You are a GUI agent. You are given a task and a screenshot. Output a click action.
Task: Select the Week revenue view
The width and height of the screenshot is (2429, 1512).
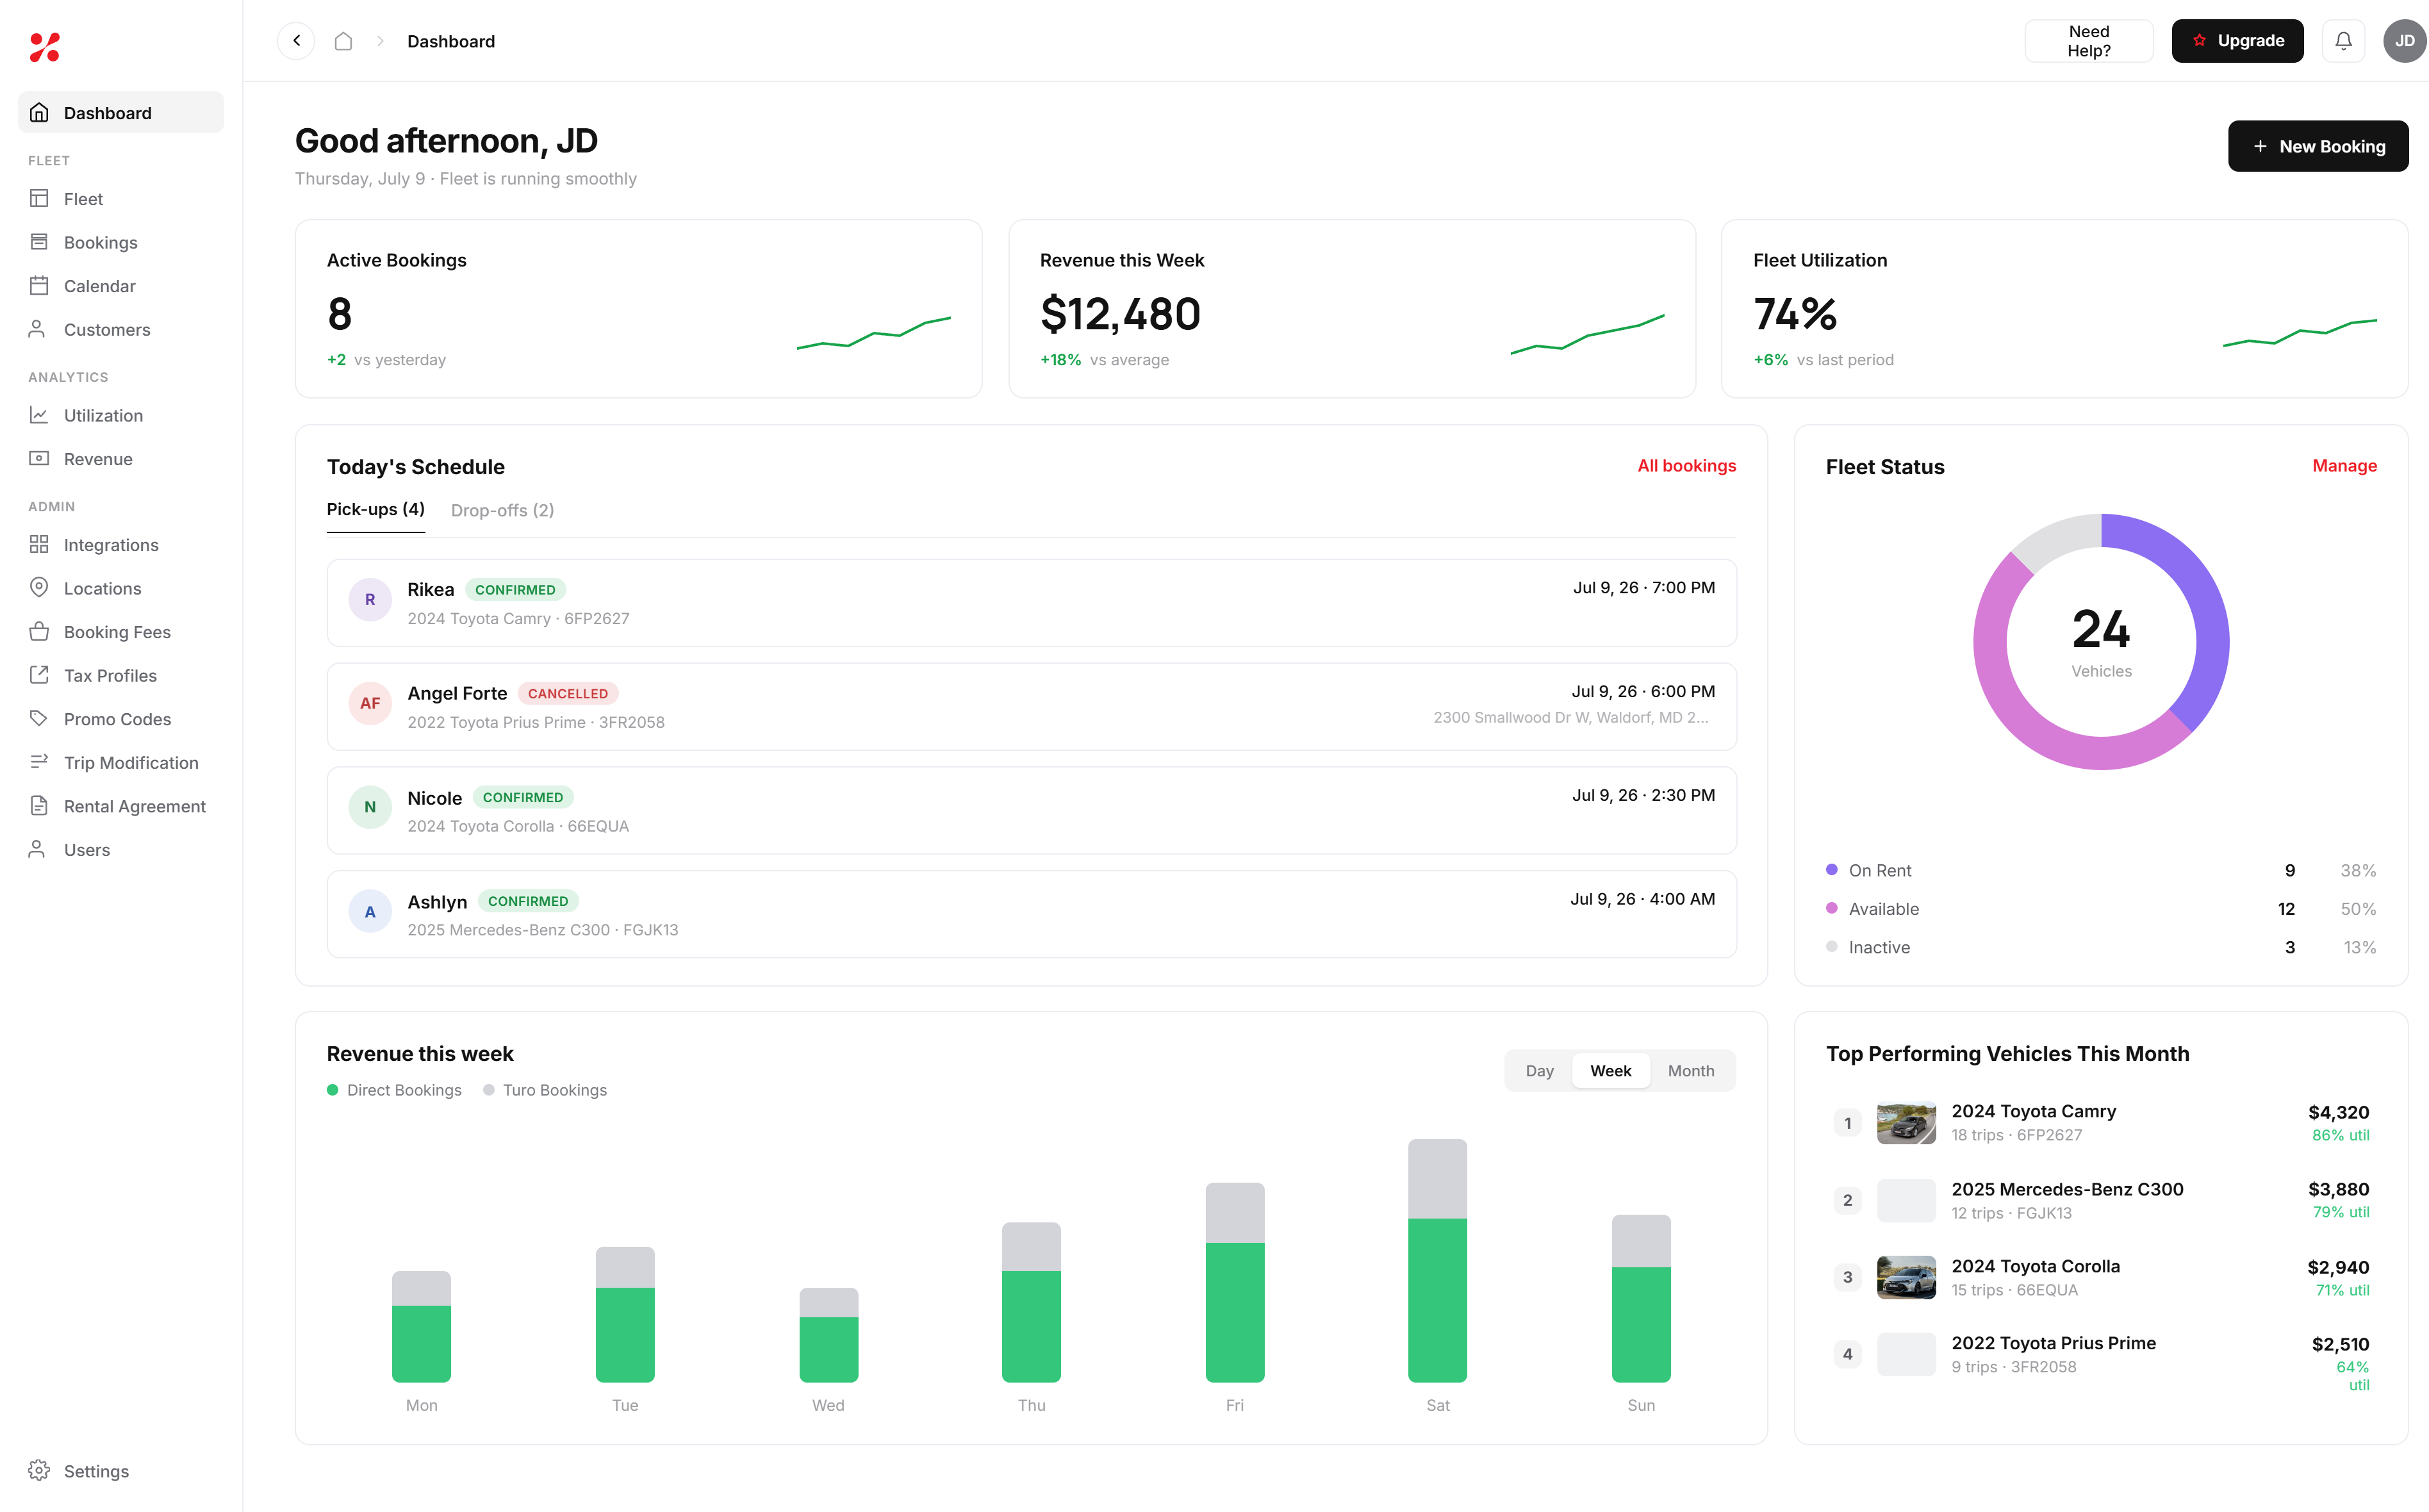1610,1071
